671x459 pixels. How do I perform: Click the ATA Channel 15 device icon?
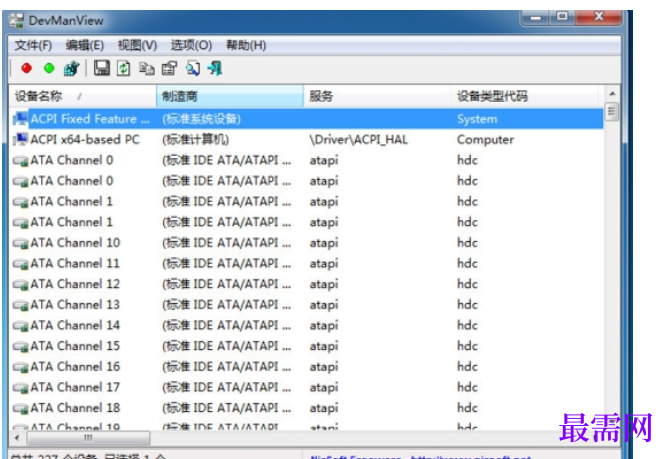click(20, 346)
